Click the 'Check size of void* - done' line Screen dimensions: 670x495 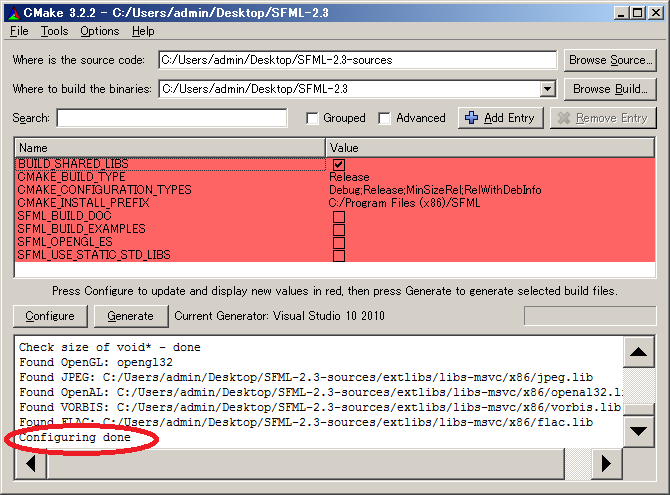[110, 348]
